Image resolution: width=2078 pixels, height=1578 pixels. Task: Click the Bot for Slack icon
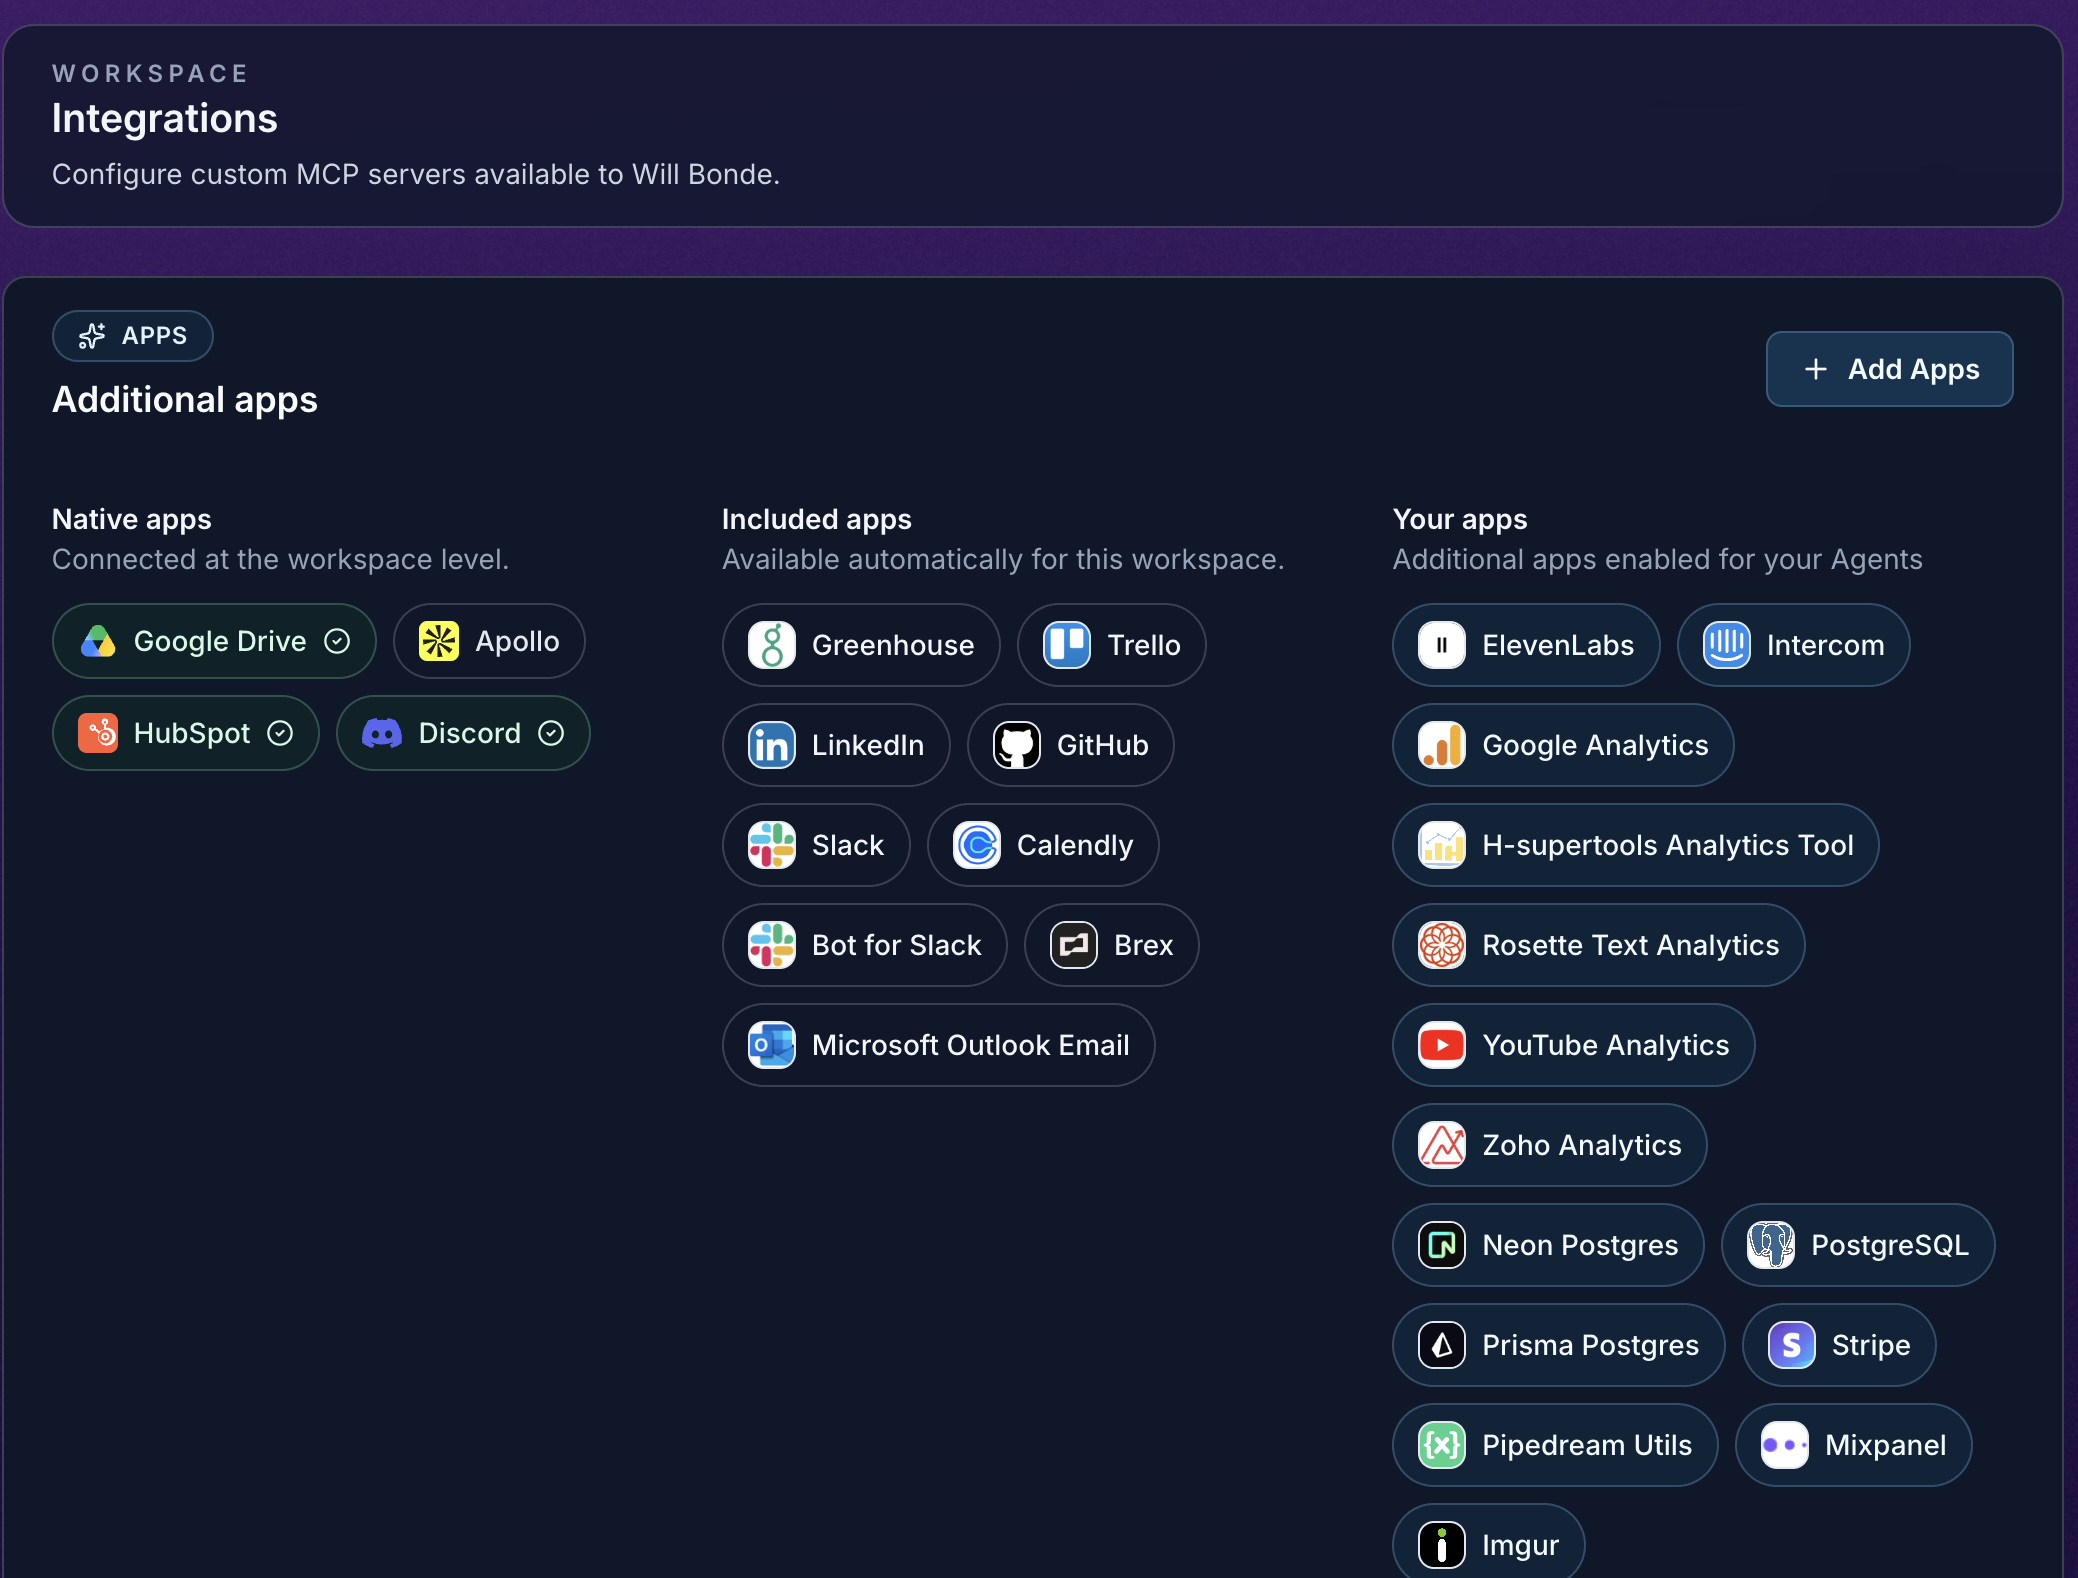click(x=772, y=945)
